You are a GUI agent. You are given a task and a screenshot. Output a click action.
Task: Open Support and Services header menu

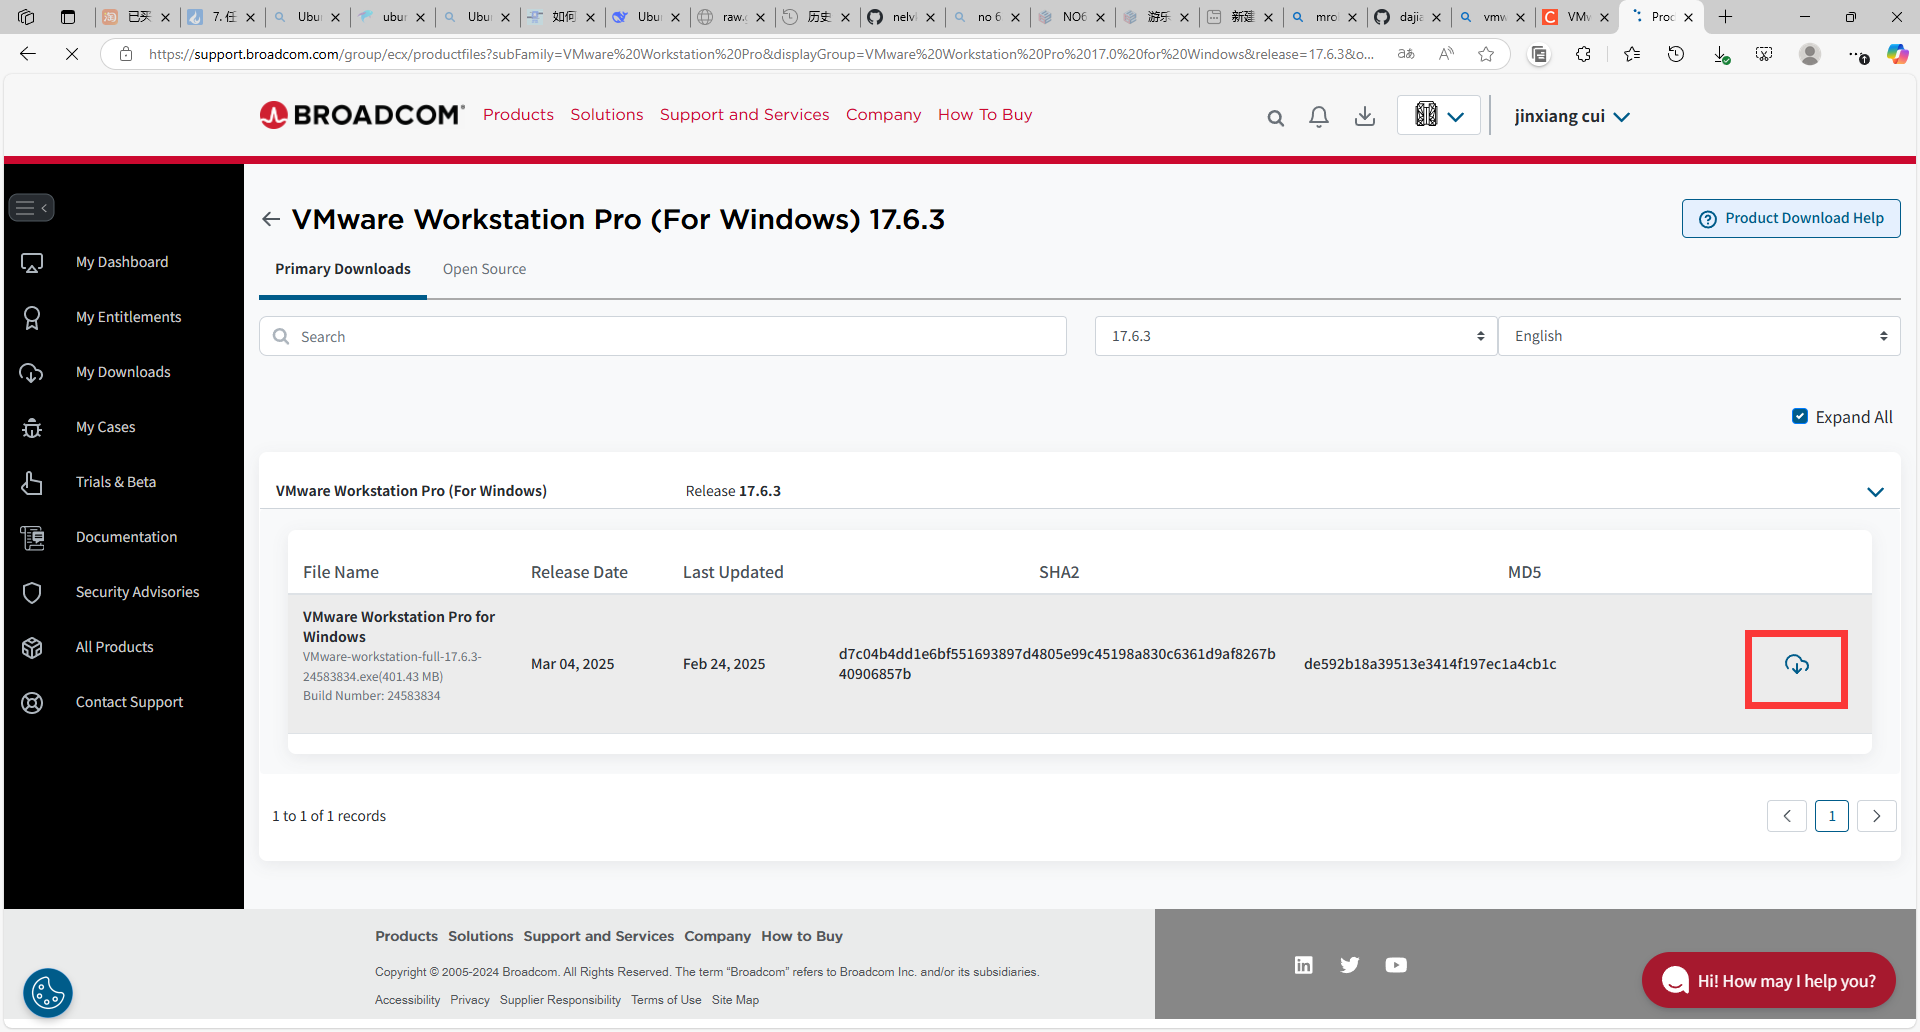[x=745, y=115]
